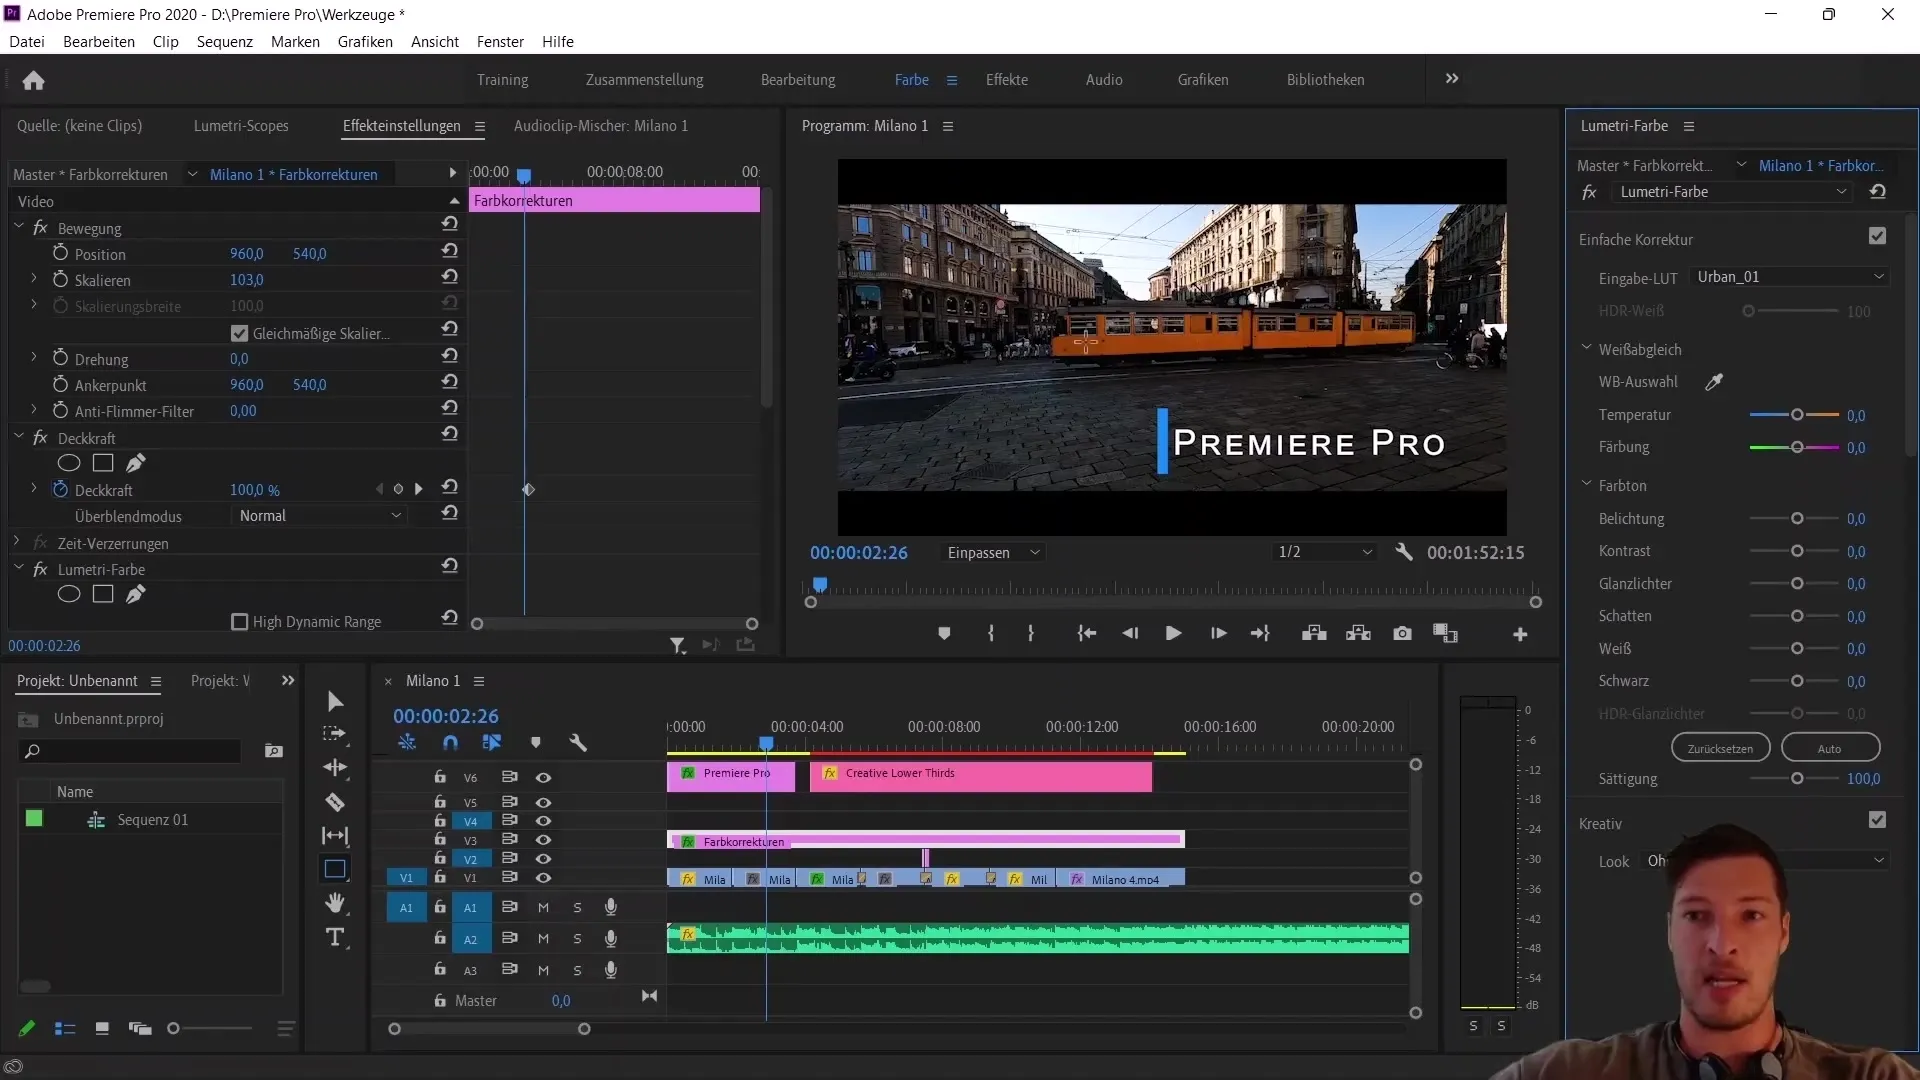This screenshot has width=1920, height=1080.
Task: Open the Button Editor plus icon
Action: click(x=1520, y=634)
